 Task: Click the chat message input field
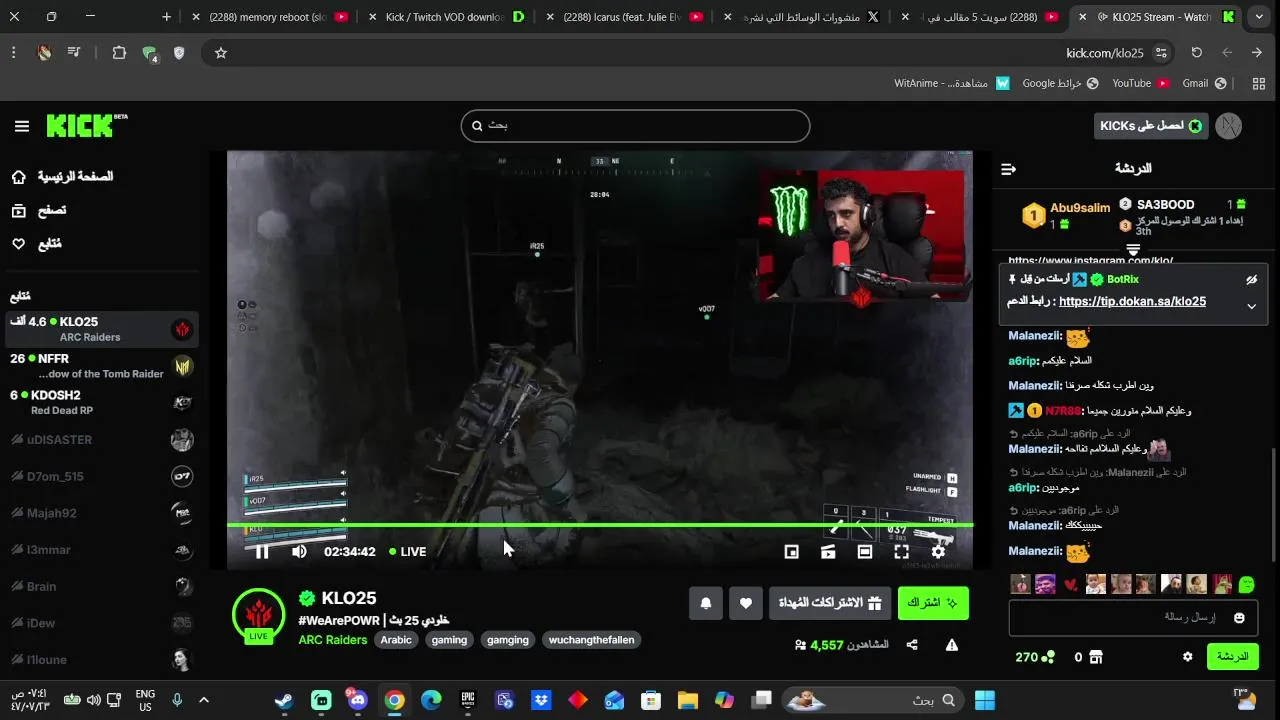pos(1133,618)
